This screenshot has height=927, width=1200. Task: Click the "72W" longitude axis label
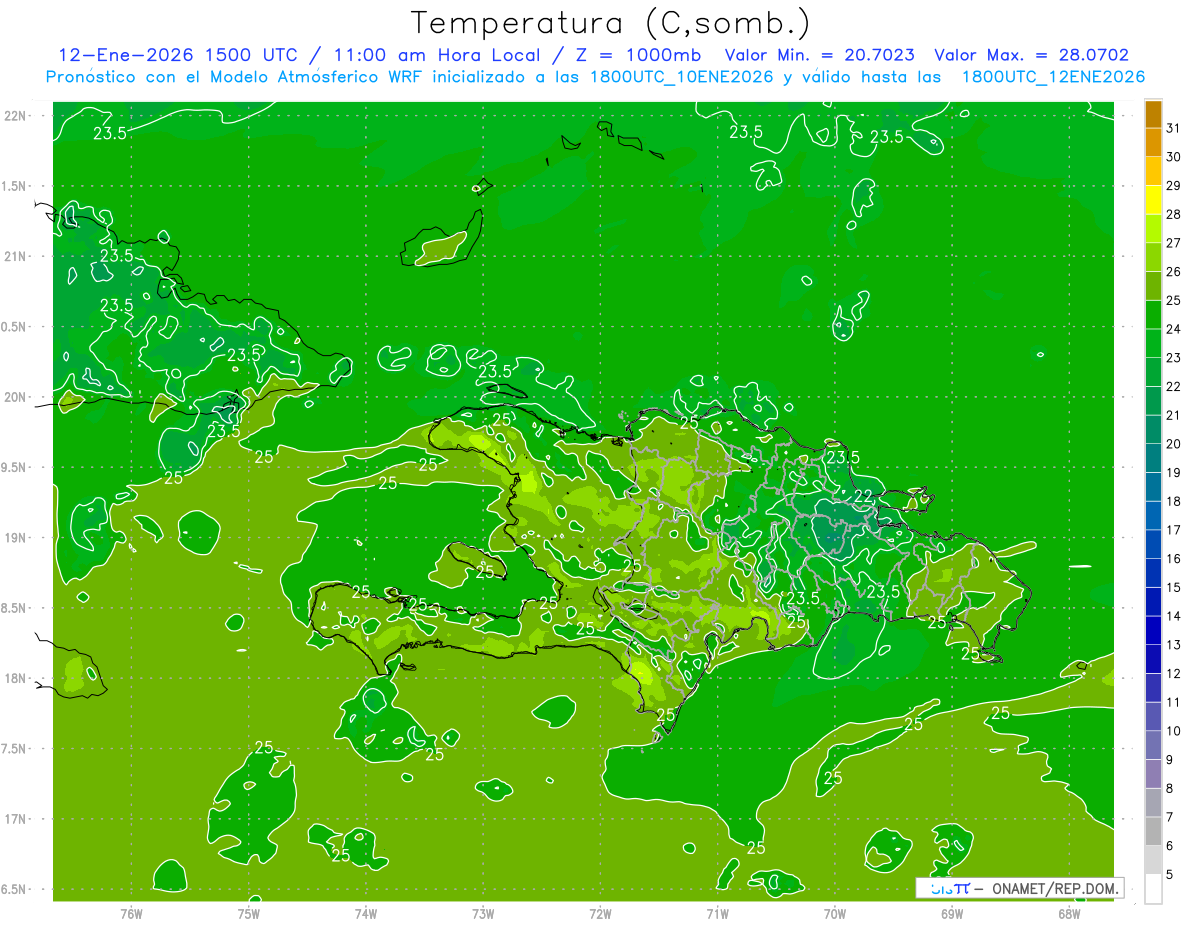(600, 914)
